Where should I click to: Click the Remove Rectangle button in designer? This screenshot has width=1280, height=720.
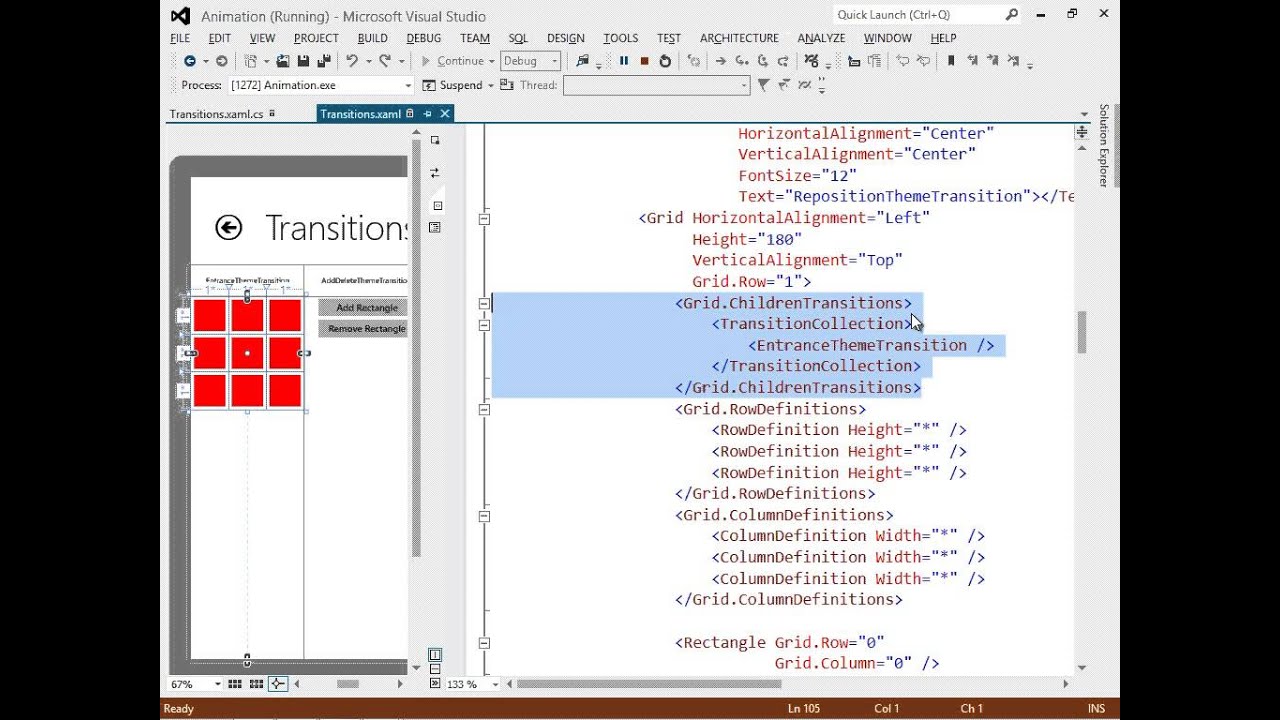(x=364, y=329)
